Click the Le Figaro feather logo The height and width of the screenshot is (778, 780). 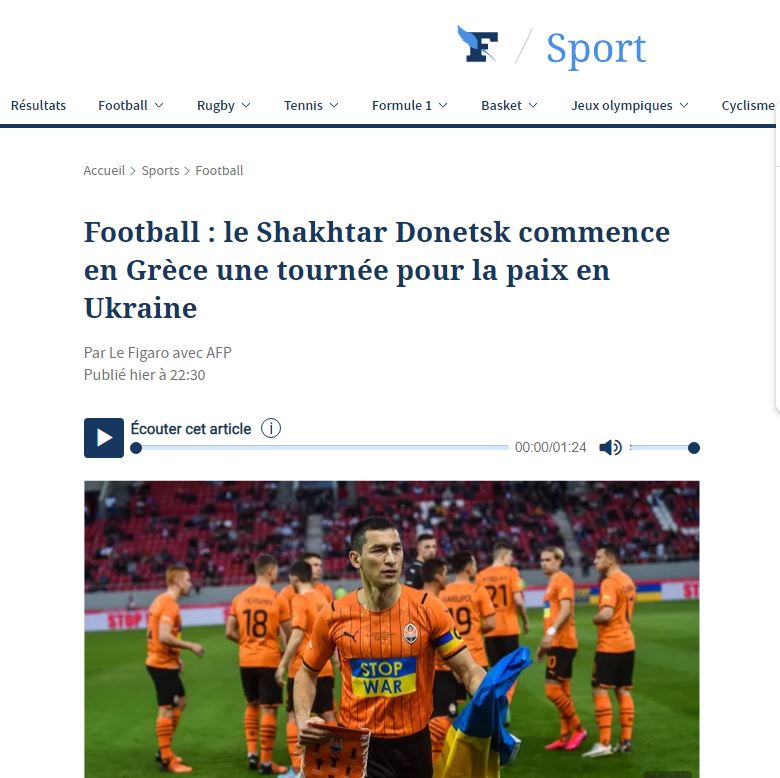(x=478, y=44)
